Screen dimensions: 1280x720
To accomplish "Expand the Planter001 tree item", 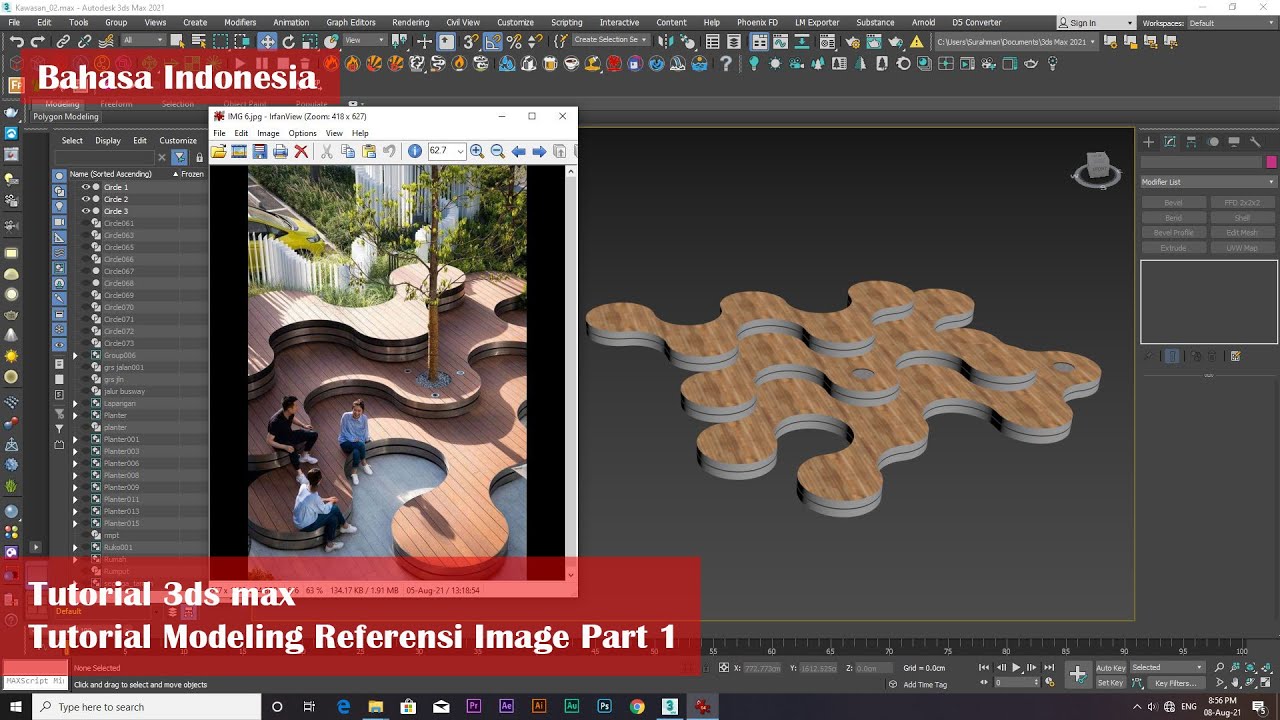I will [74, 439].
